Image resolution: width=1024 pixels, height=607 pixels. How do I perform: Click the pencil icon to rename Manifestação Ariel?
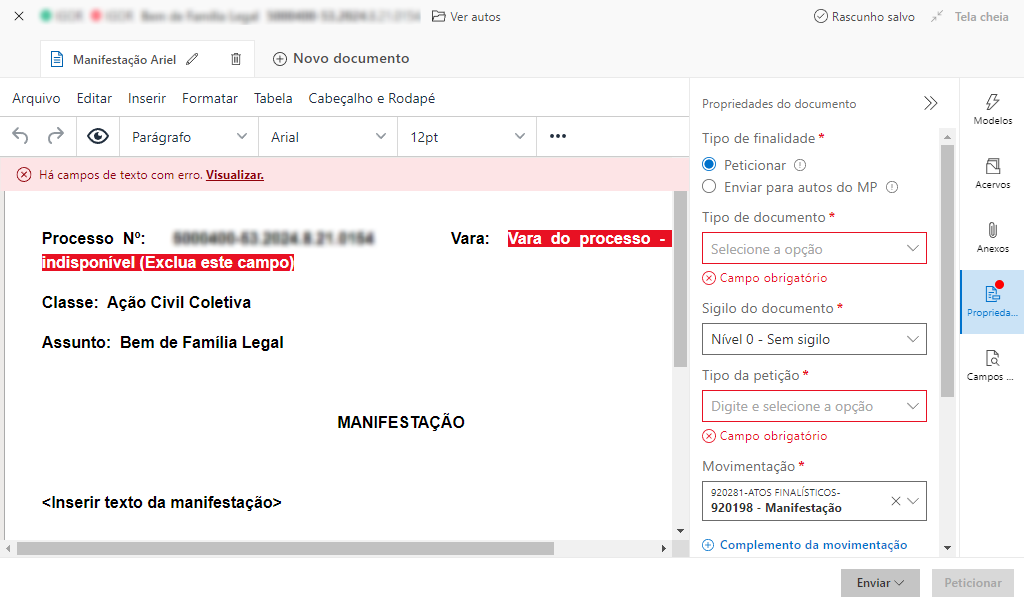pos(193,59)
